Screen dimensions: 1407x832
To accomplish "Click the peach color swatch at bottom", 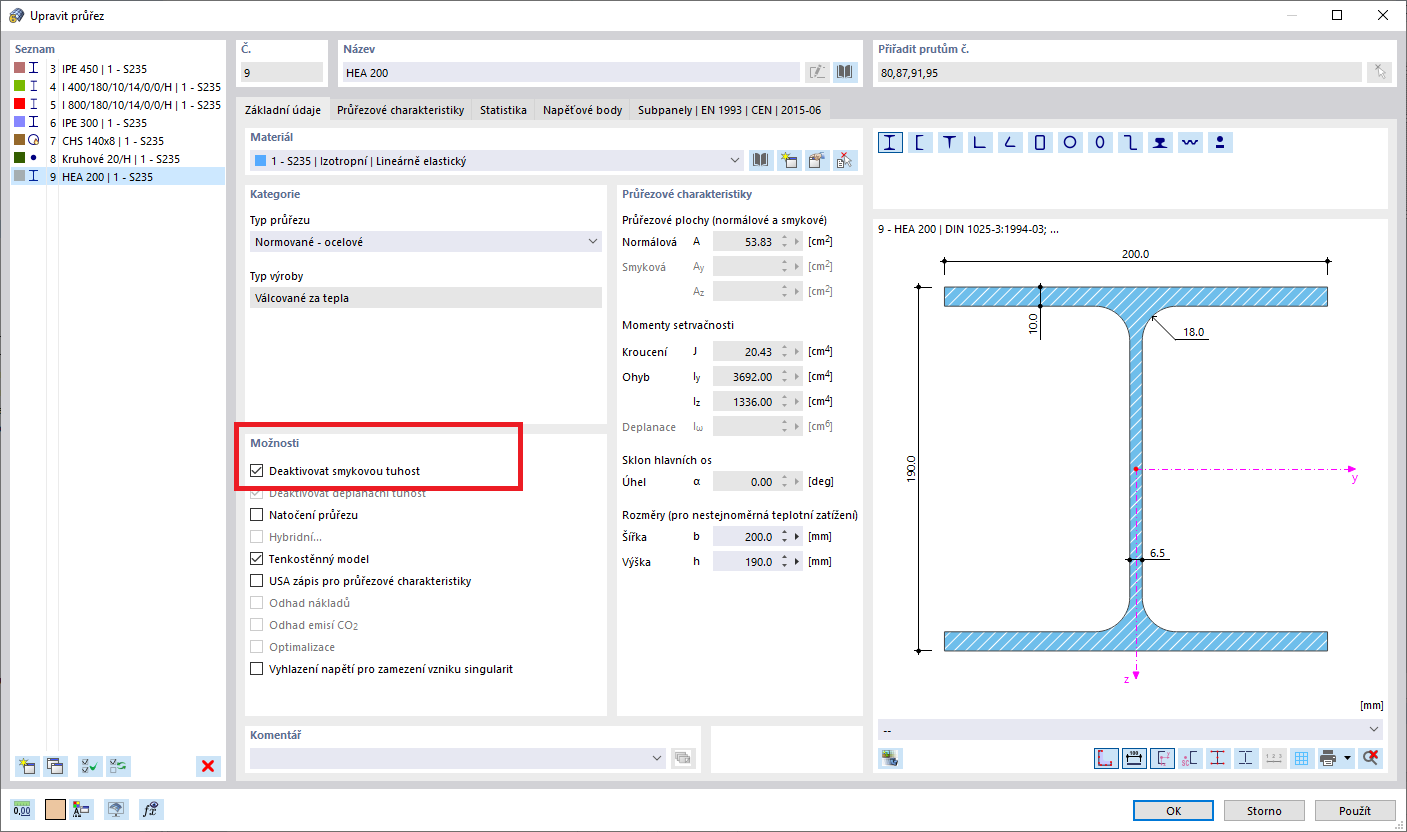I will [55, 809].
